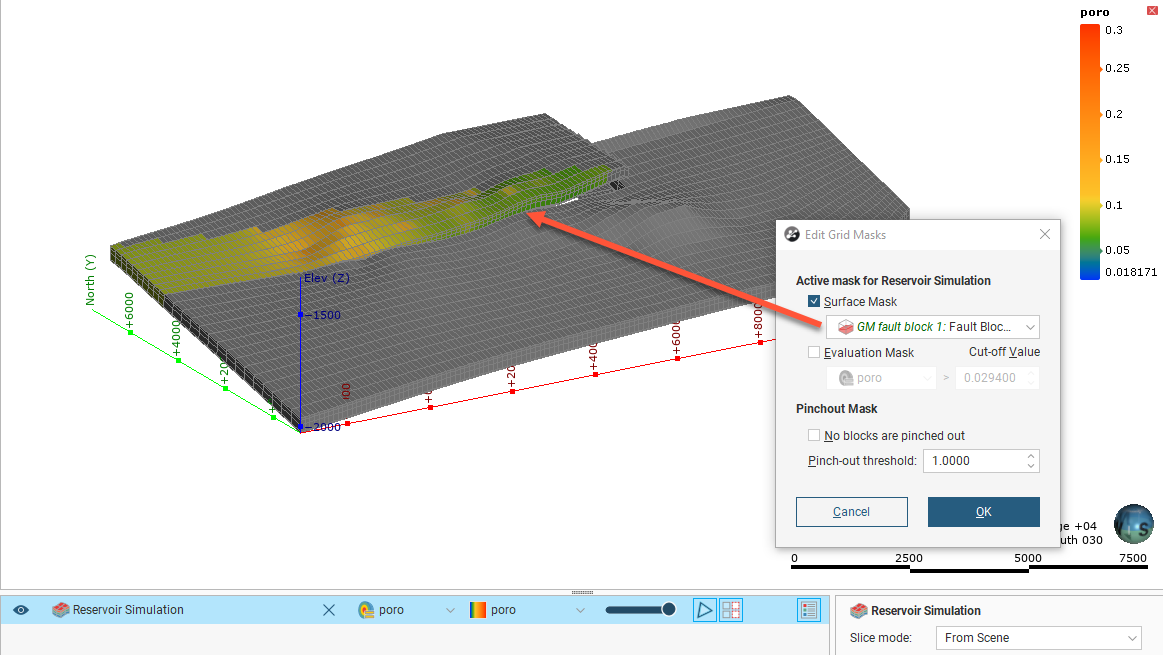Click the Reservoir Simulation grid icon in list
Image resolution: width=1163 pixels, height=655 pixels.
pyautogui.click(x=60, y=610)
